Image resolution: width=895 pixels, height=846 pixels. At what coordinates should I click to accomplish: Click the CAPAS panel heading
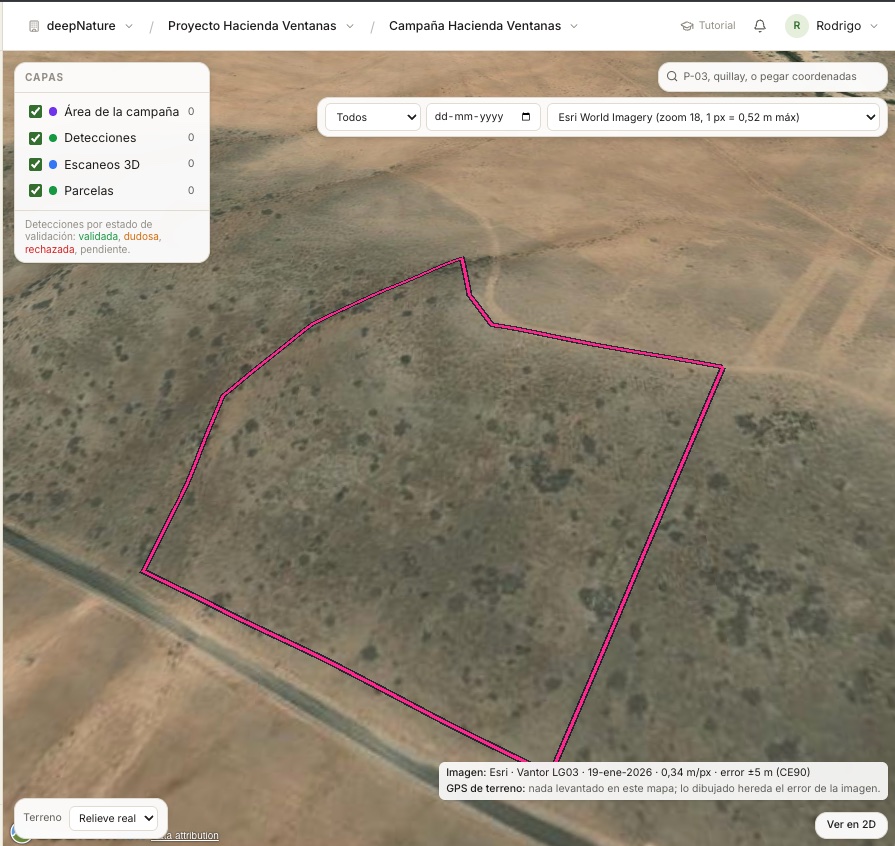(44, 77)
